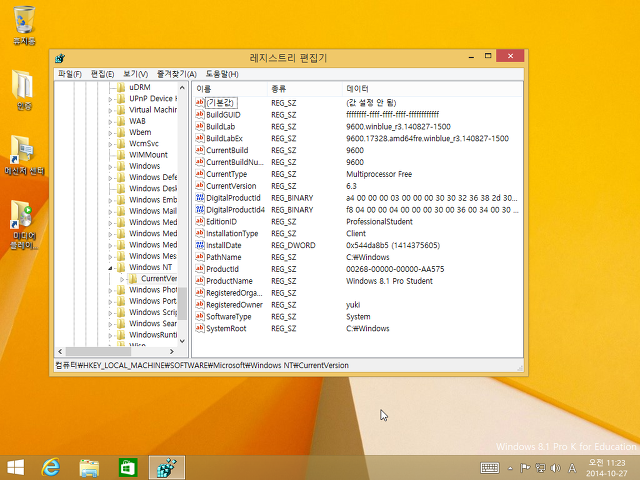Select the SoftwareType value name
Viewport: 640px width, 480px height.
(229, 317)
